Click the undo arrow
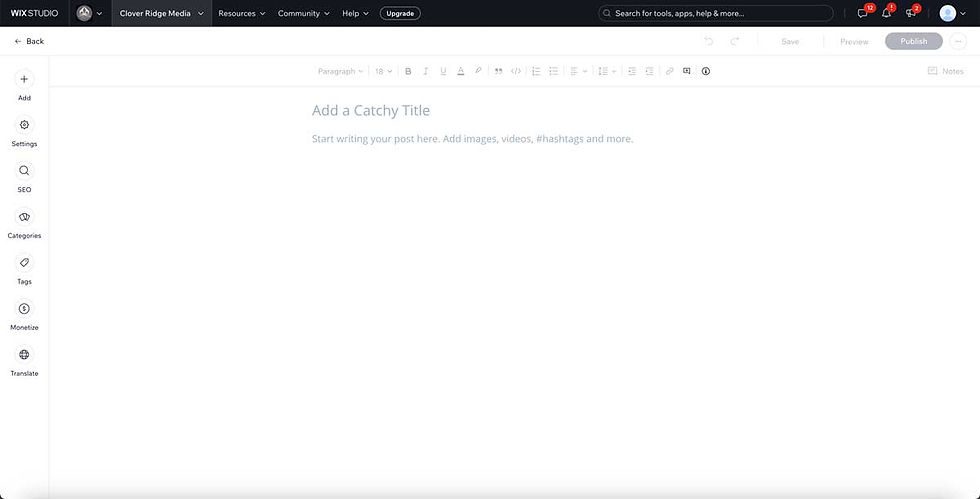This screenshot has width=980, height=499. click(x=709, y=41)
